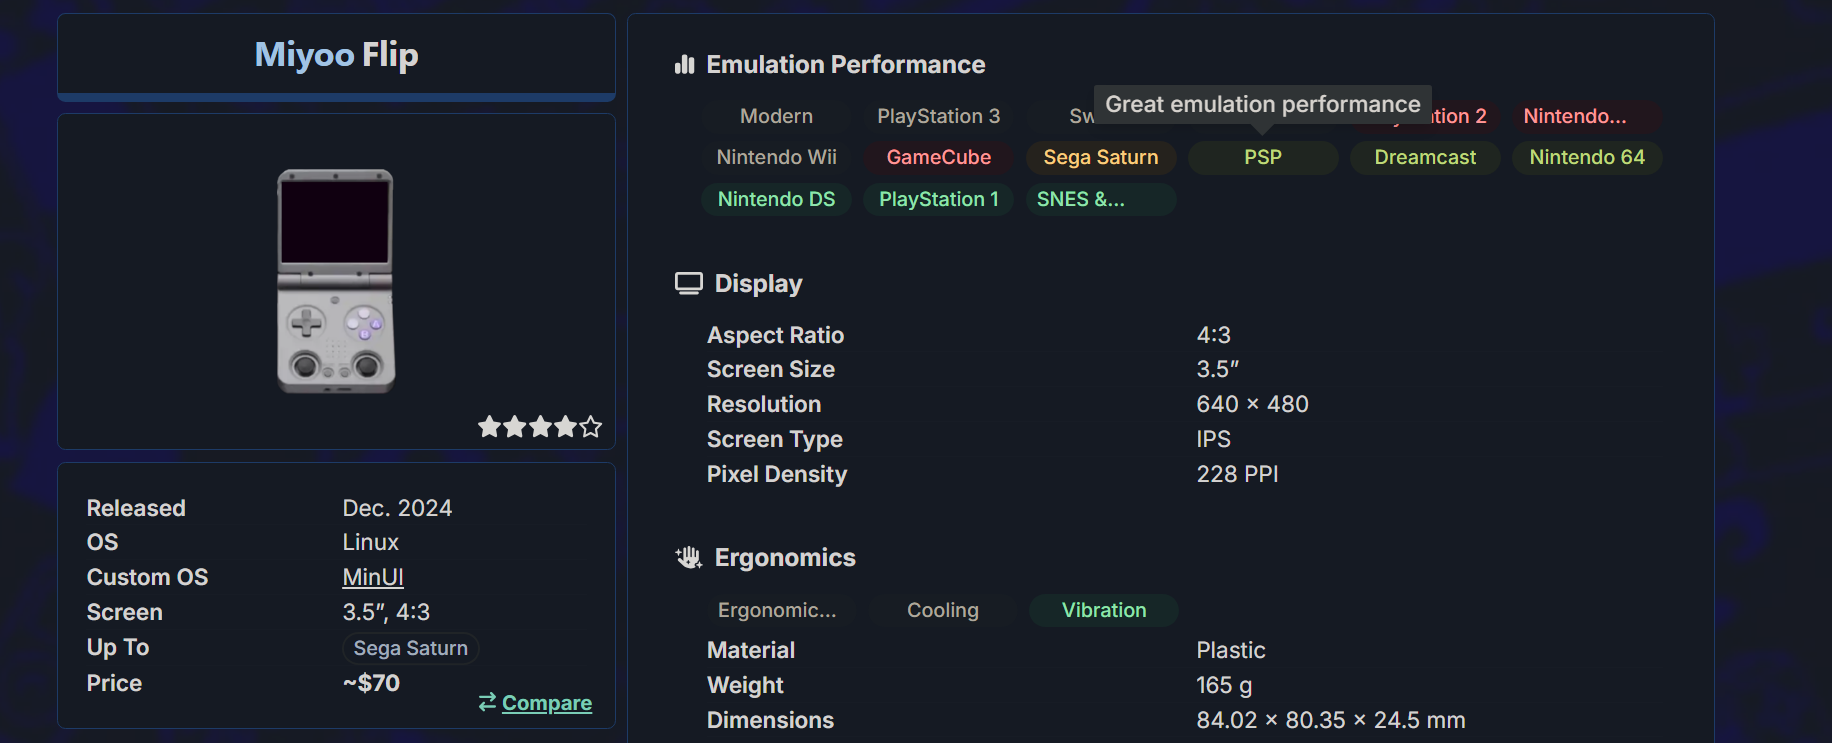
Task: Click the compare arrows icon
Action: (487, 702)
